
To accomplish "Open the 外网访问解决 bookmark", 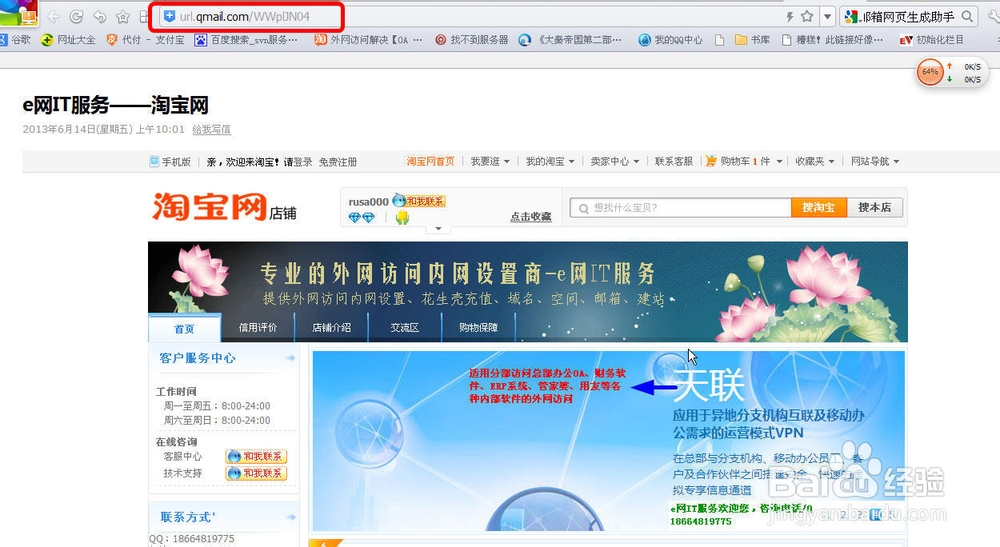I will click(368, 40).
